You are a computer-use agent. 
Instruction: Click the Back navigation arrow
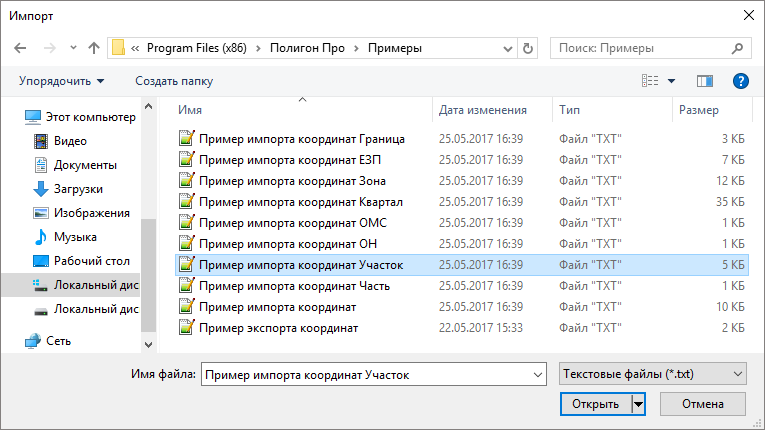[21, 48]
